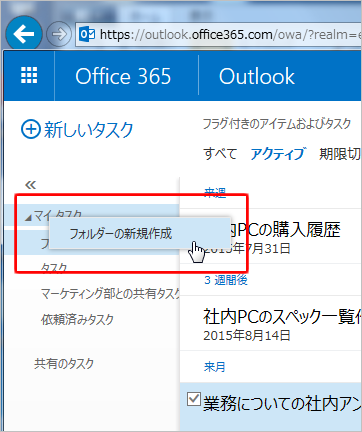Click the Outlook header title
362x432 pixels.
(257, 76)
